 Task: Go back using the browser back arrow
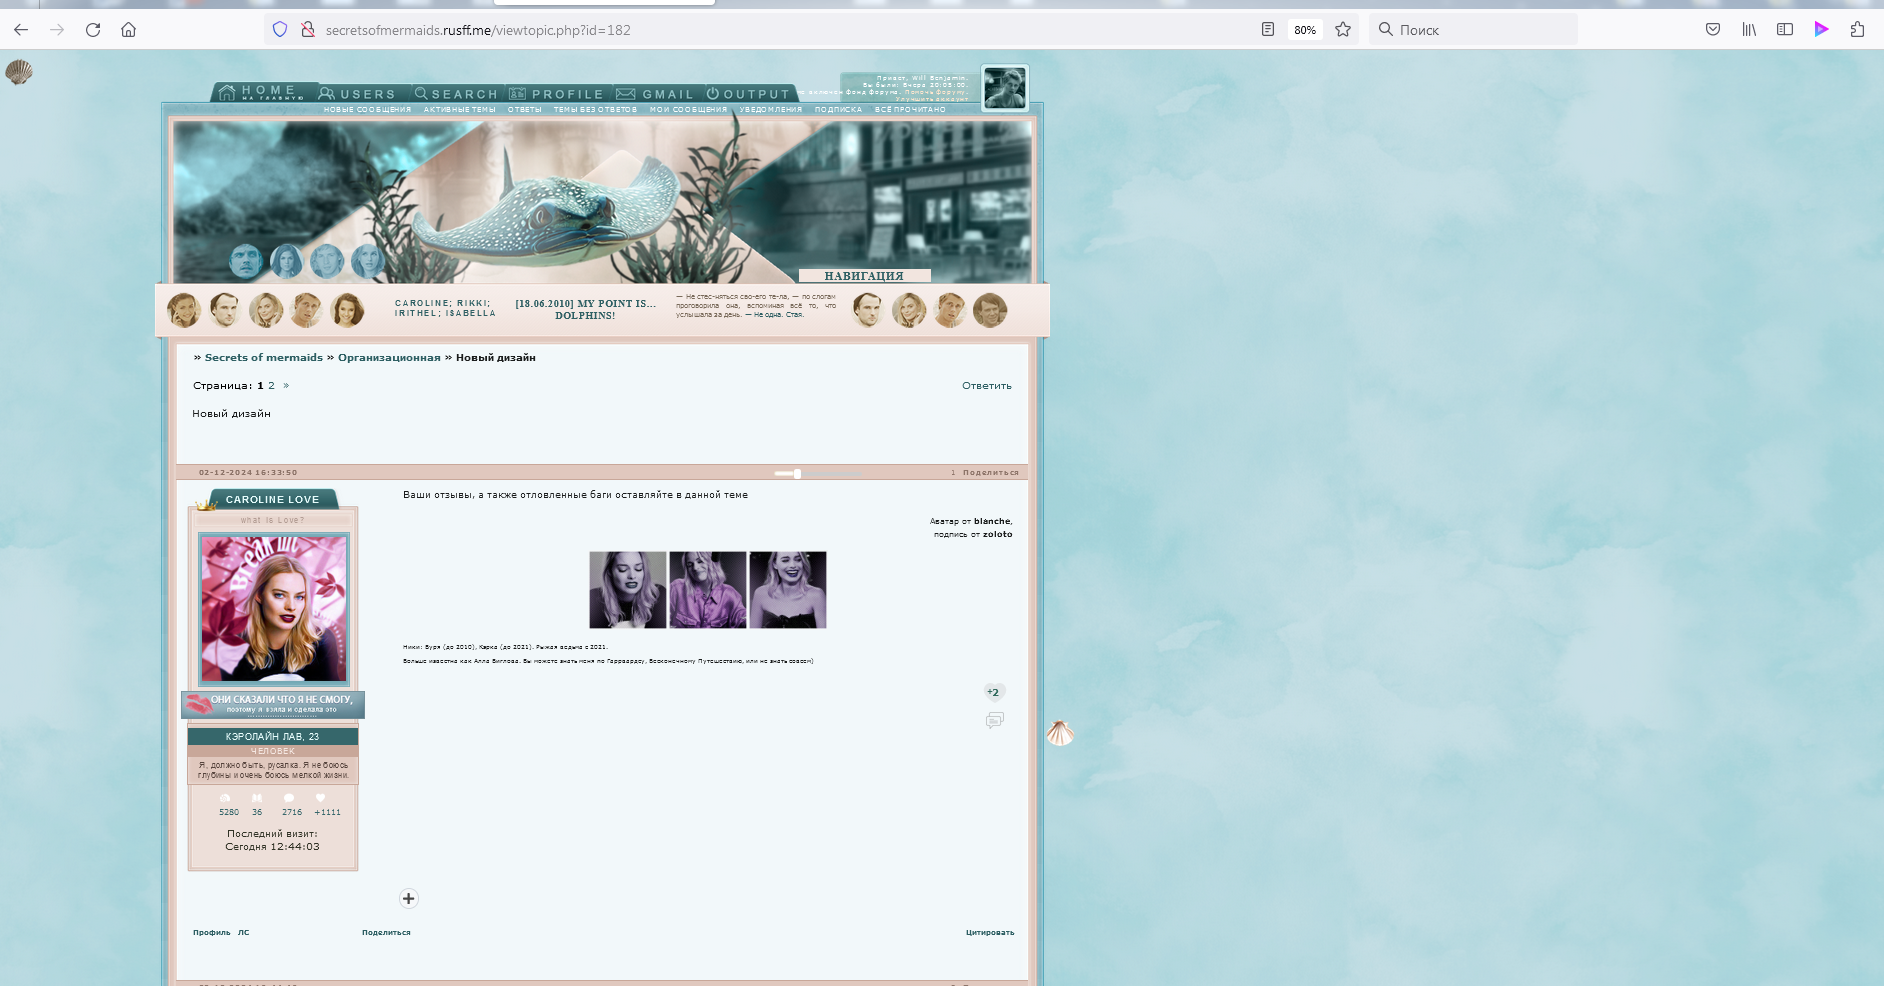[x=21, y=30]
